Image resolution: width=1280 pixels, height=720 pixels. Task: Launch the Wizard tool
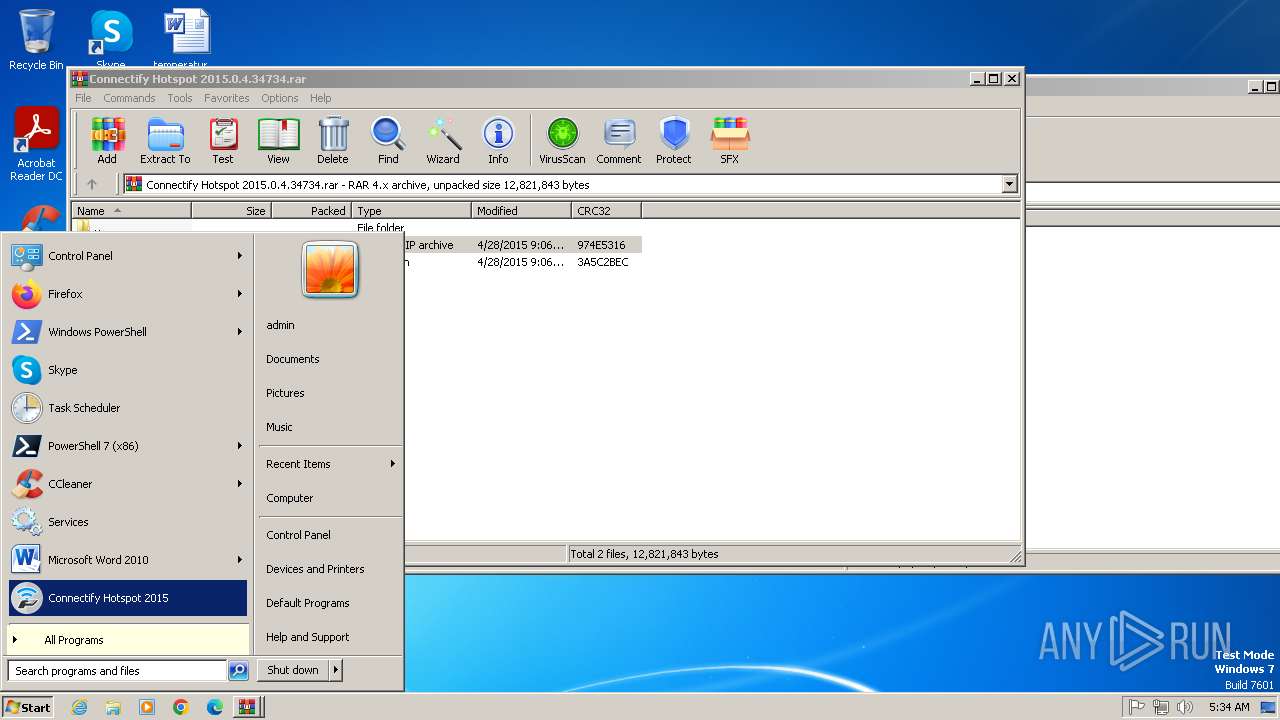pyautogui.click(x=443, y=141)
